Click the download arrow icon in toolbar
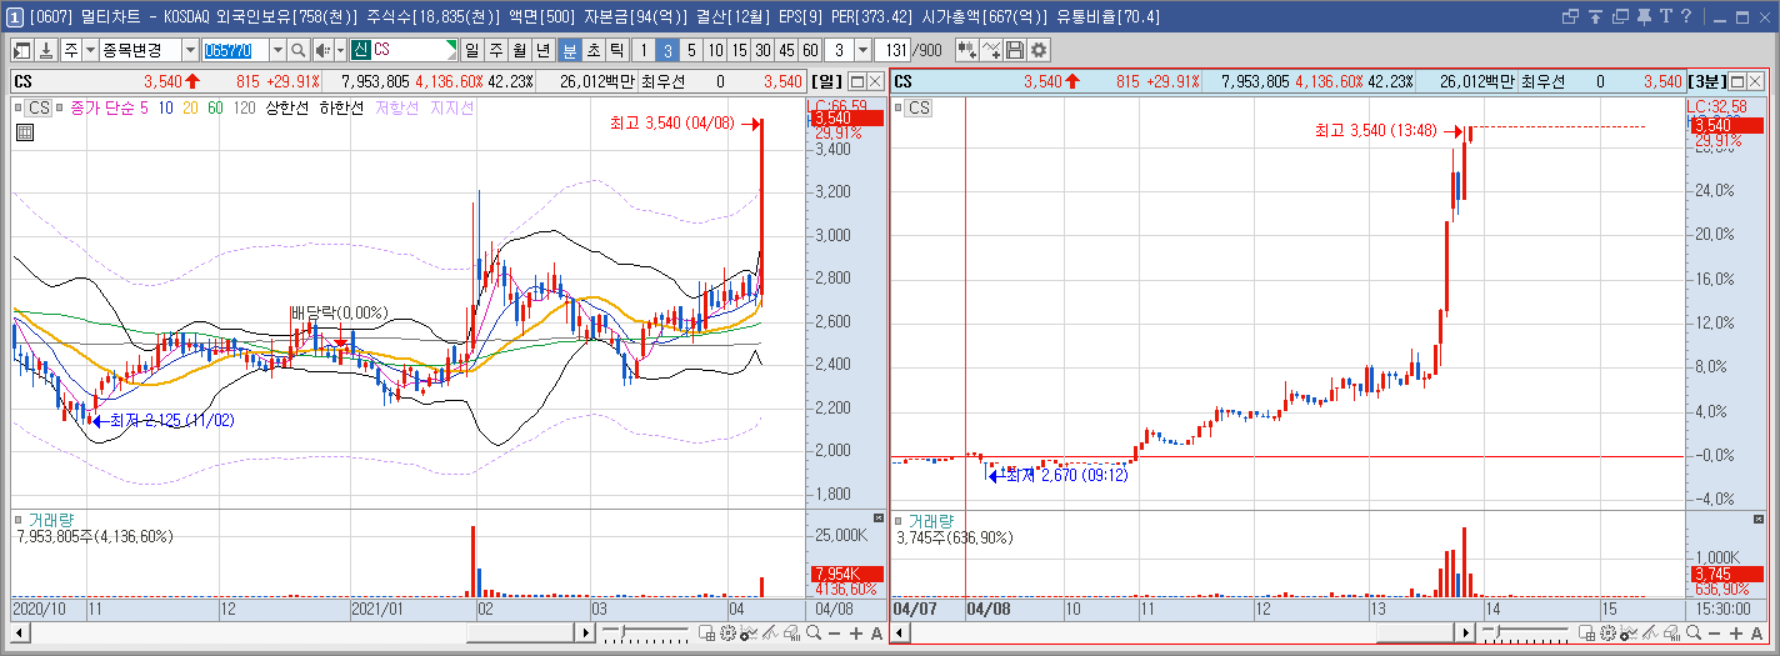The width and height of the screenshot is (1780, 656). pos(46,50)
